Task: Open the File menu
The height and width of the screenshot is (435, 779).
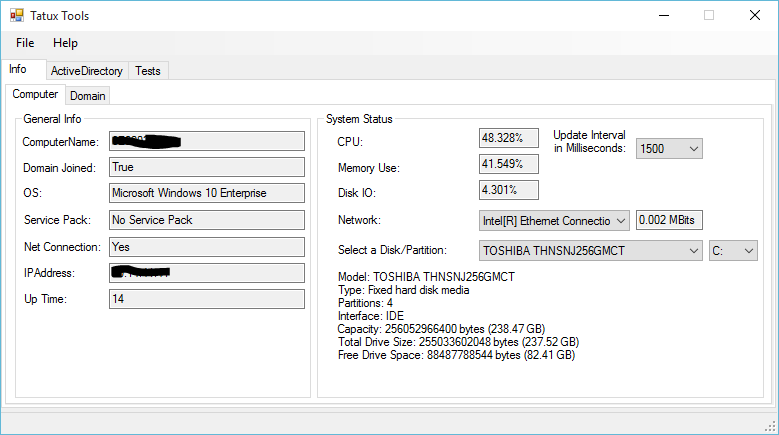Action: 25,43
